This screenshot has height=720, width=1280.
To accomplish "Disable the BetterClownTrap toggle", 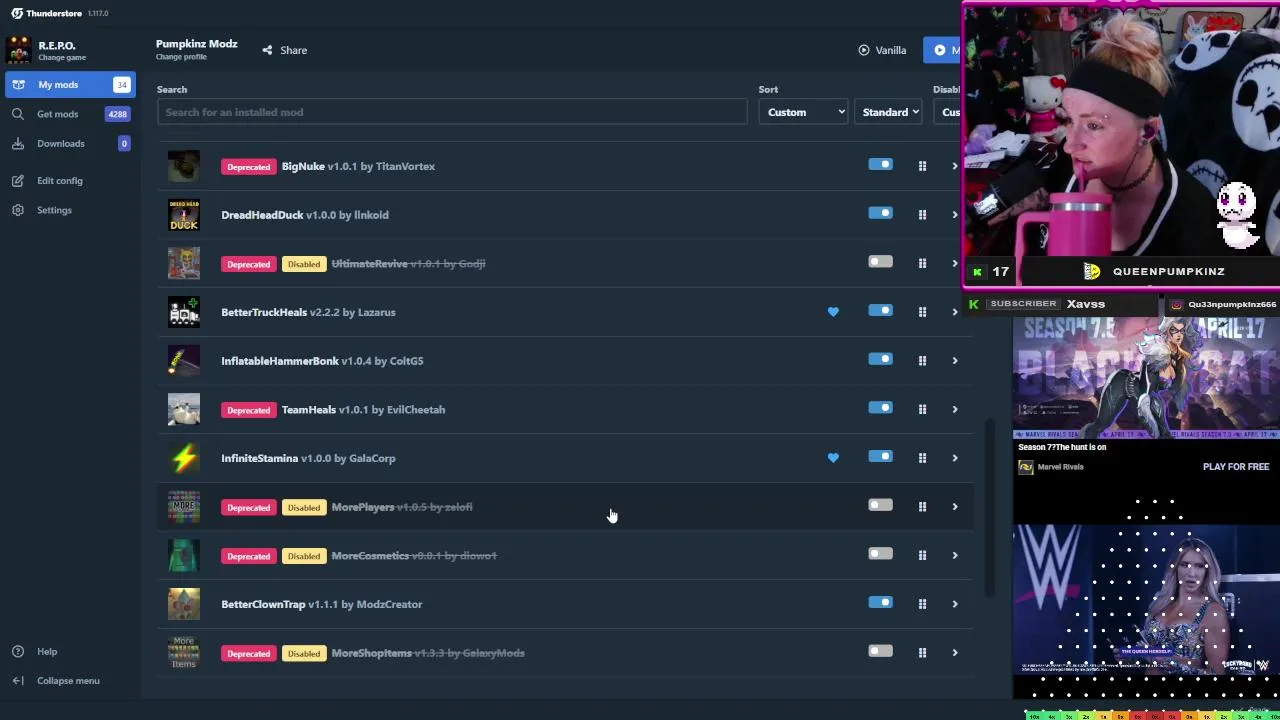I will point(880,602).
